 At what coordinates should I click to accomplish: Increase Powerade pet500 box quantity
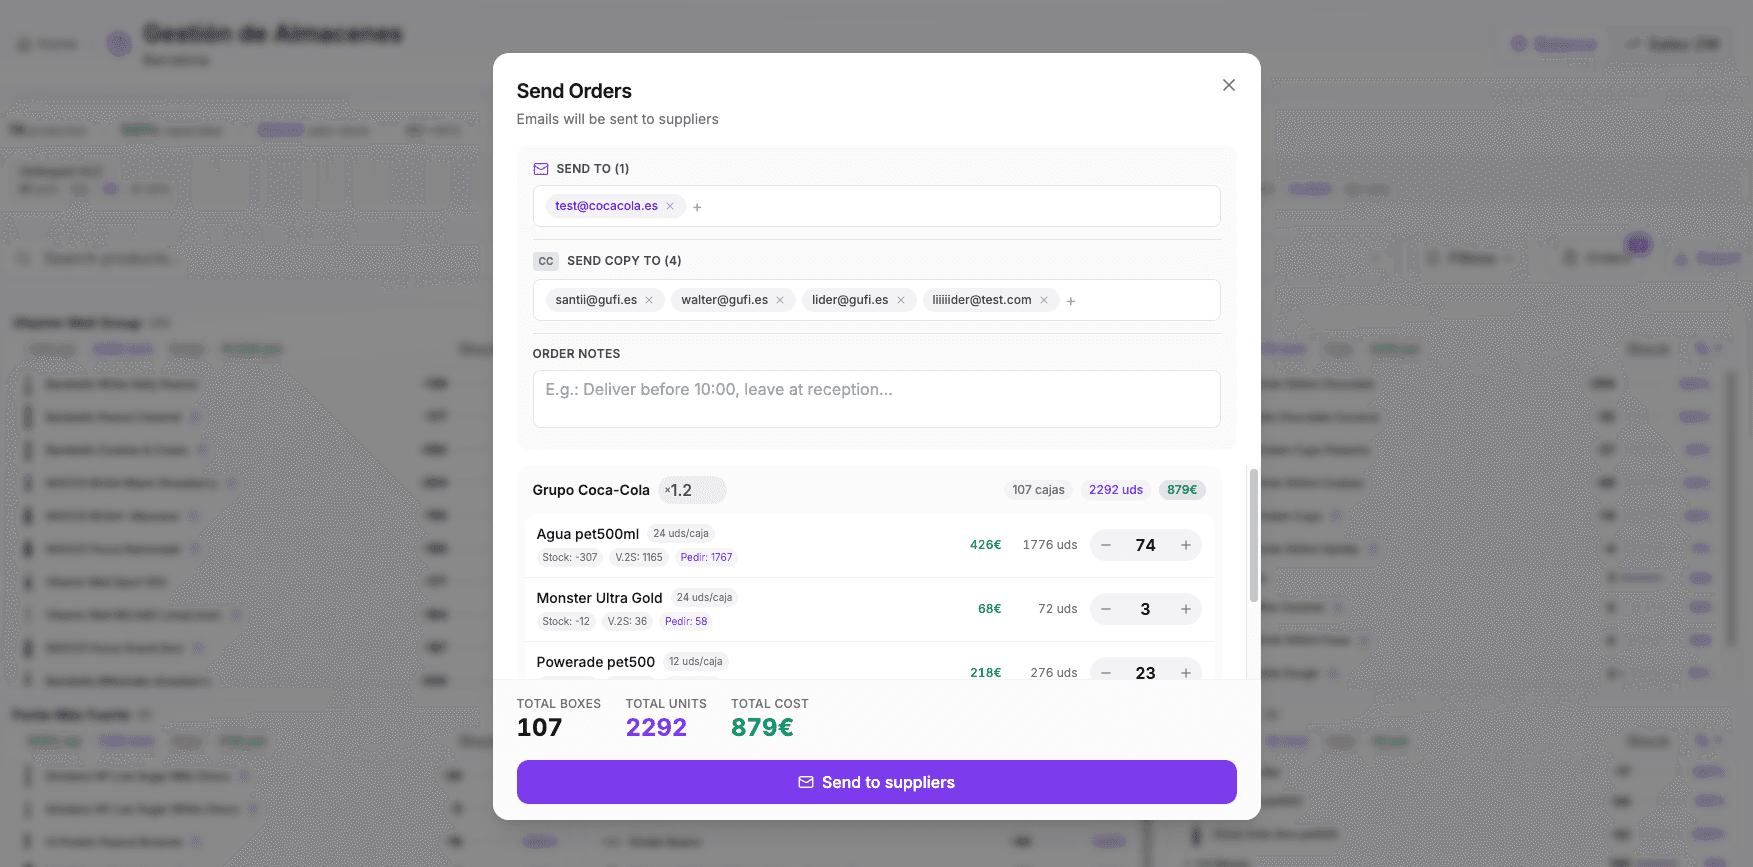pyautogui.click(x=1186, y=672)
